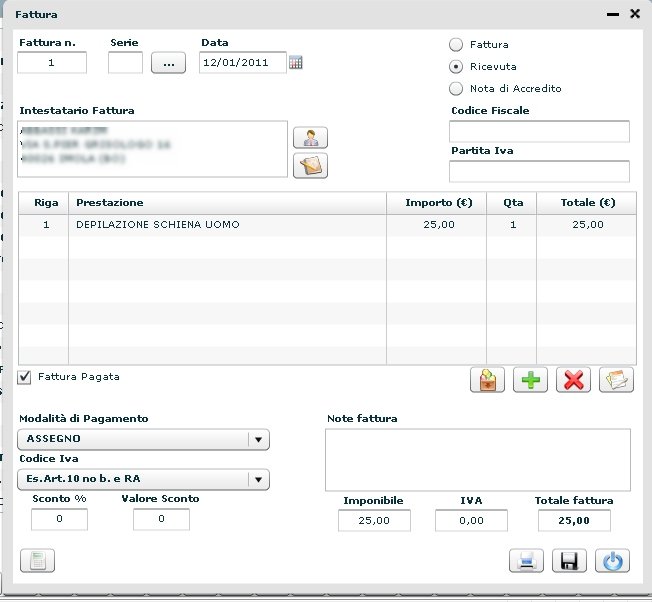
Task: Click the Totale cell in row 1
Action: (x=587, y=225)
